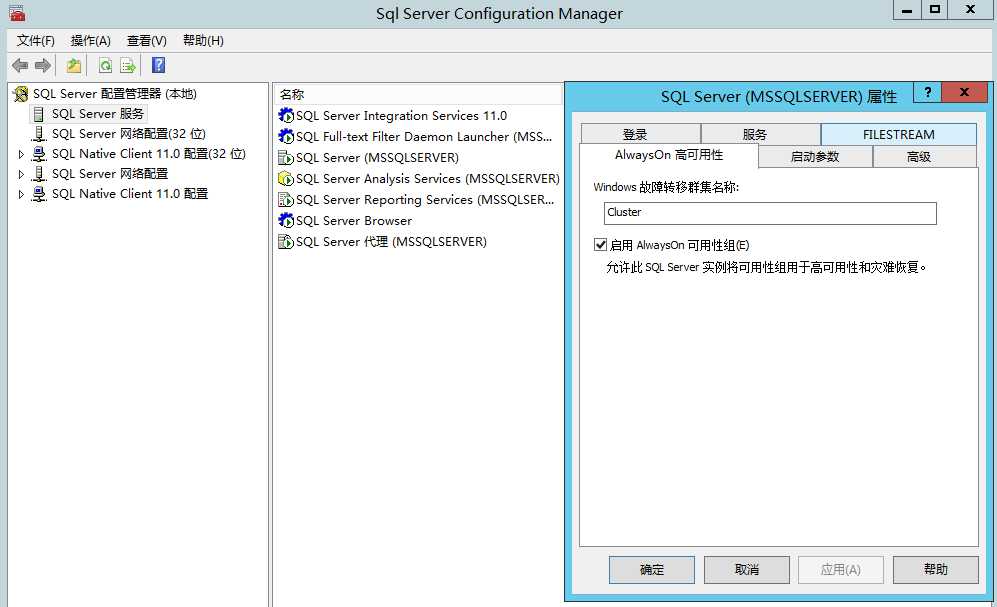Viewport: 997px width, 607px height.
Task: Open the 查看(V) menu
Action: [146, 41]
